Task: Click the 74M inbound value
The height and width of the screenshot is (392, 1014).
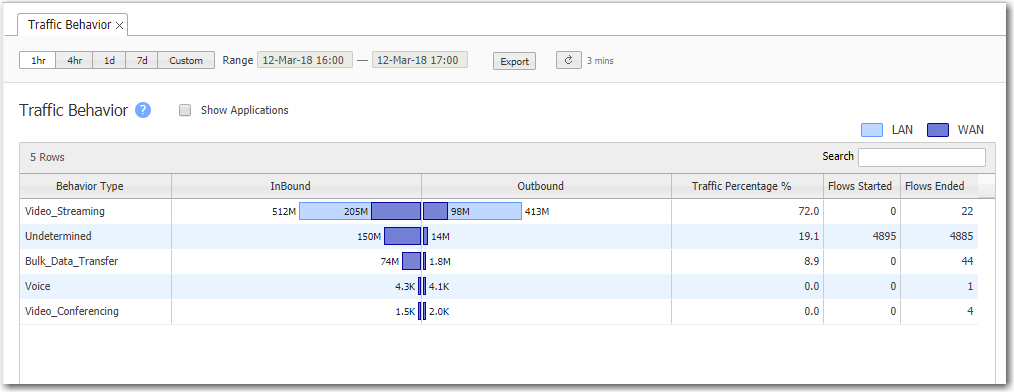Action: 390,262
